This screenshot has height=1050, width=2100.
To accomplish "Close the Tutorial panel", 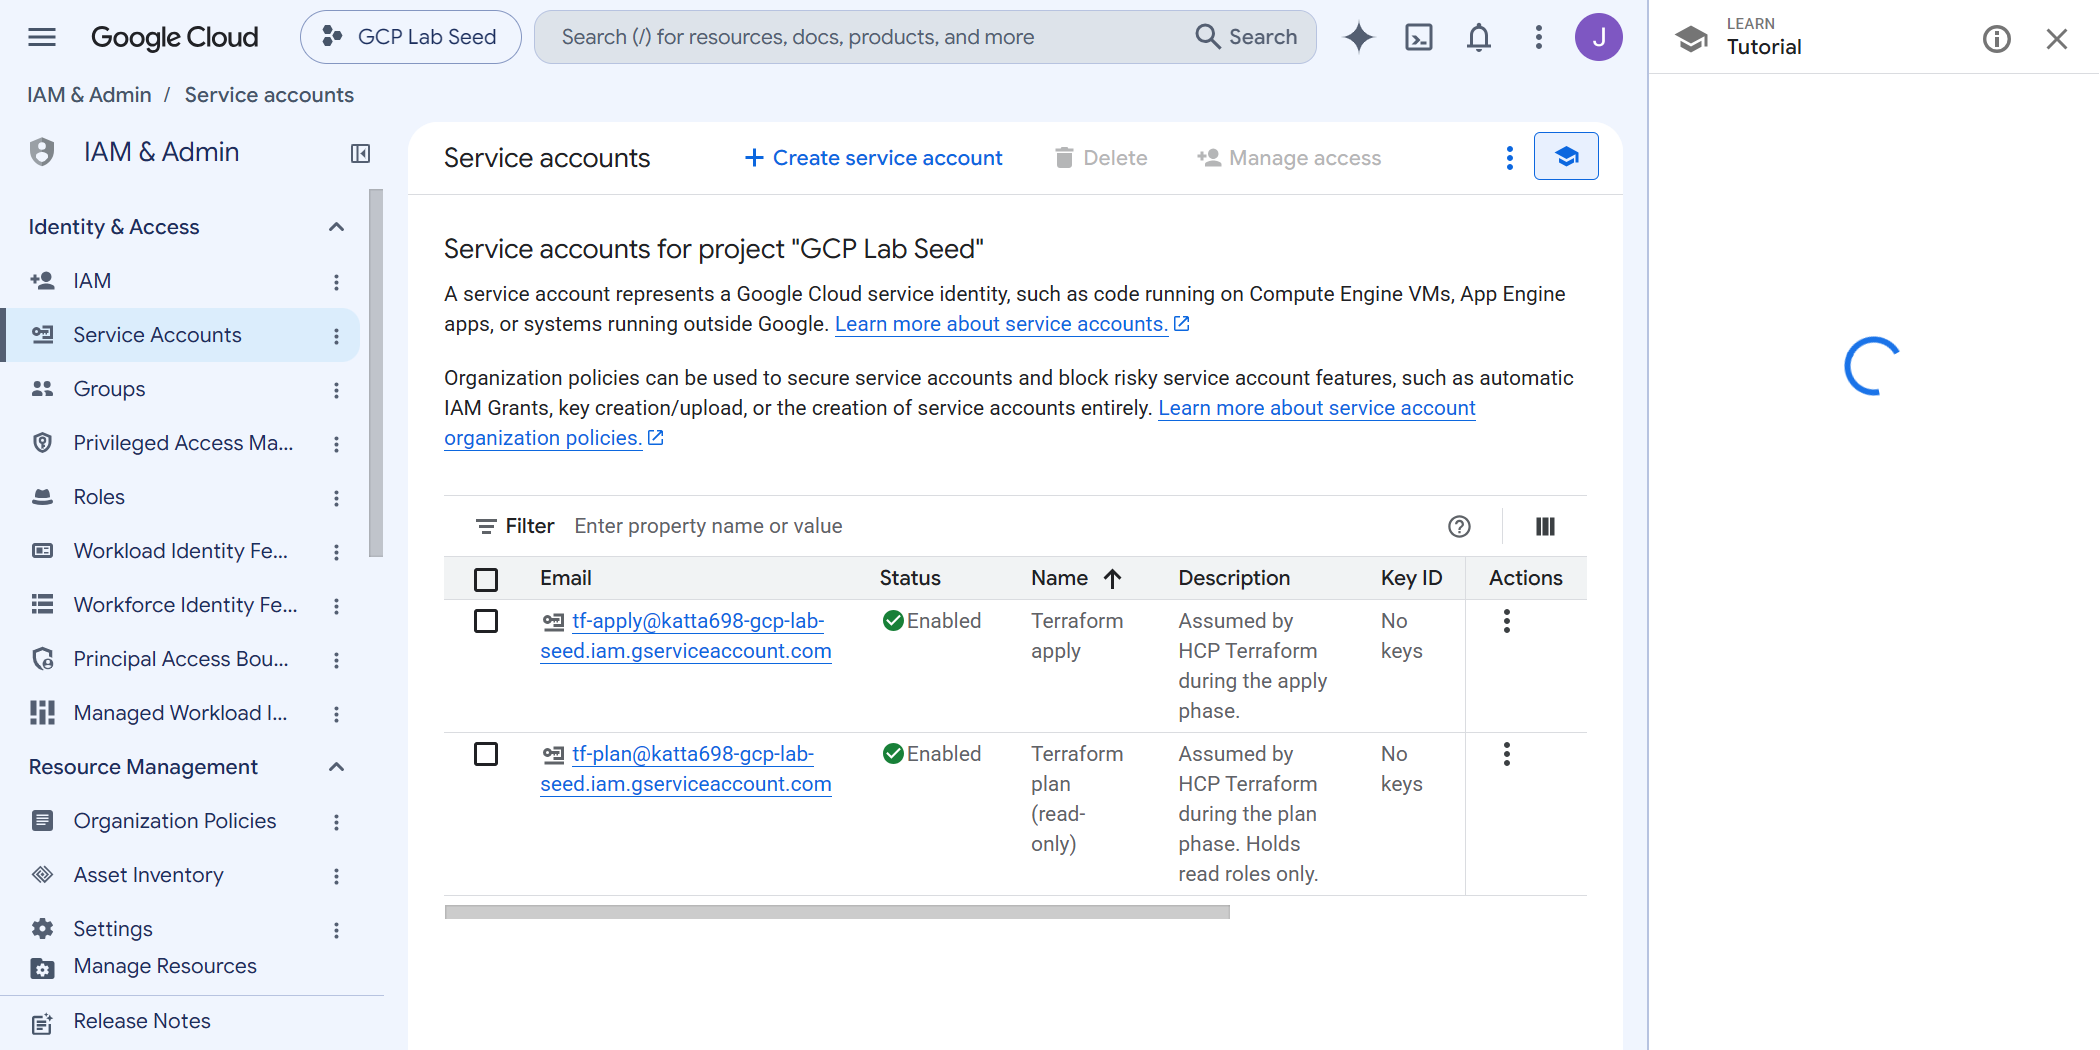I will tap(2056, 39).
